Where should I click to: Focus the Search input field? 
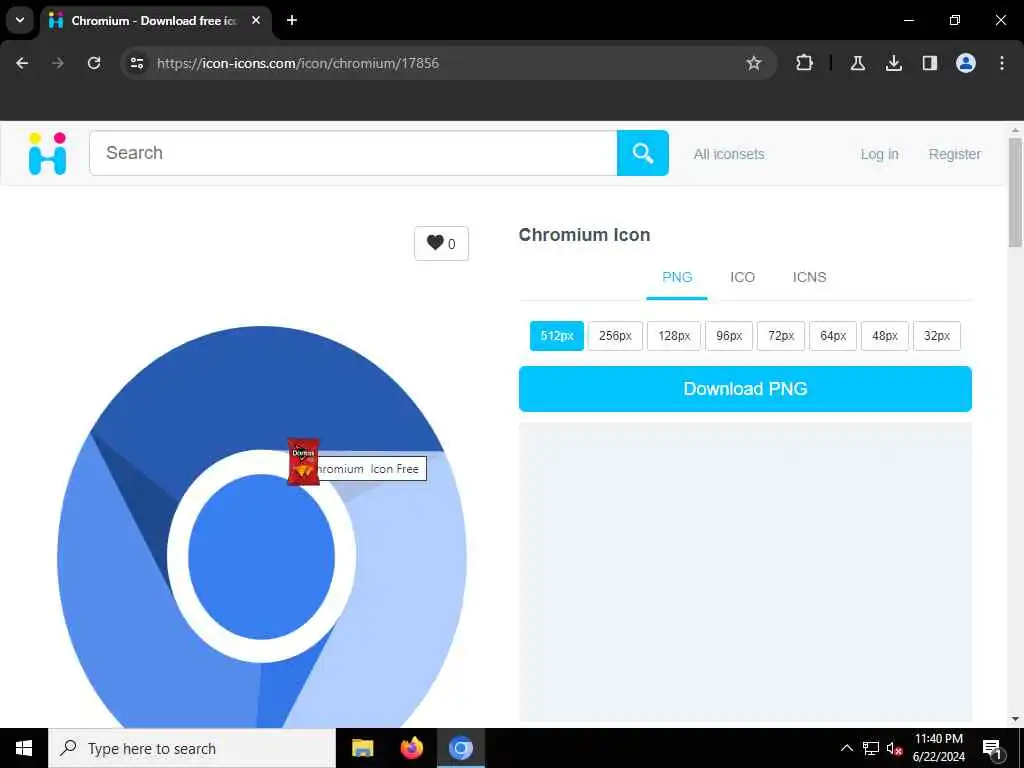click(x=353, y=153)
